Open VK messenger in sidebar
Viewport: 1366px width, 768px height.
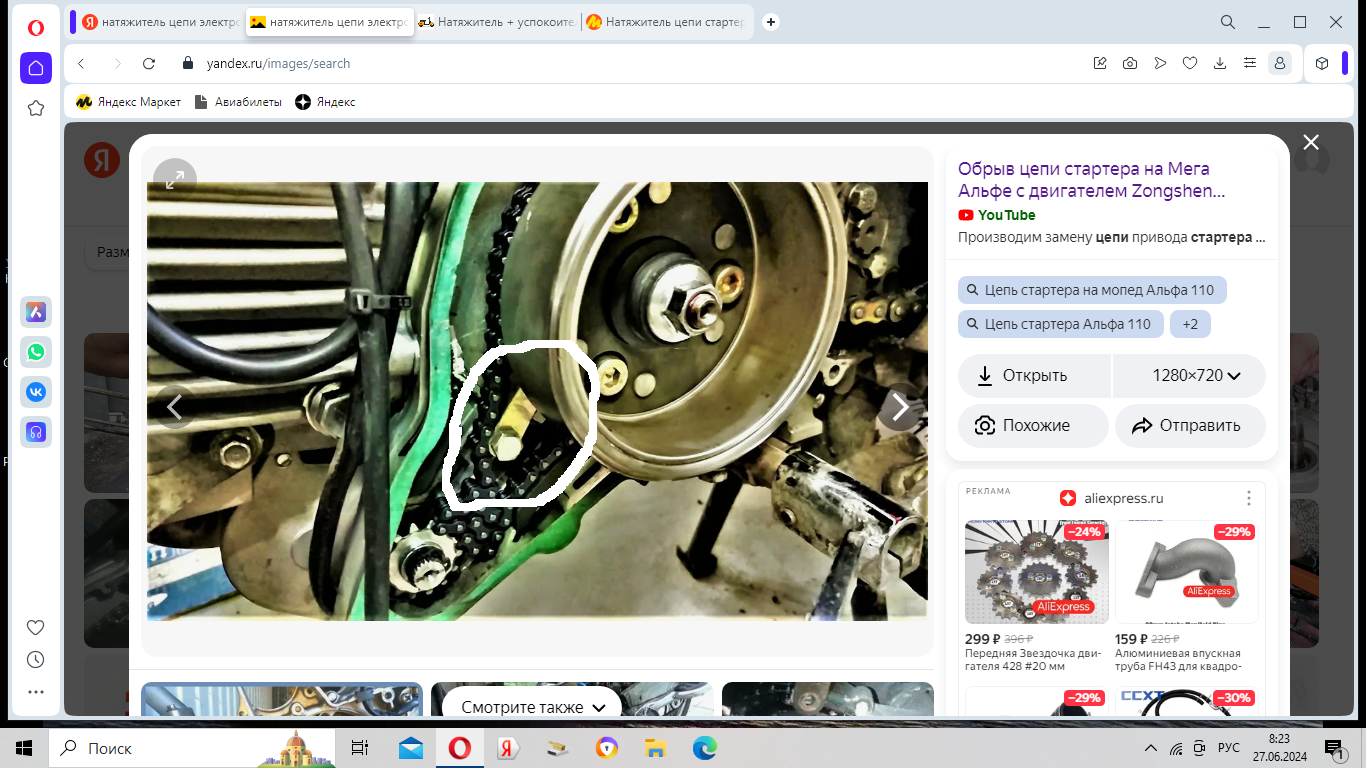[x=36, y=392]
